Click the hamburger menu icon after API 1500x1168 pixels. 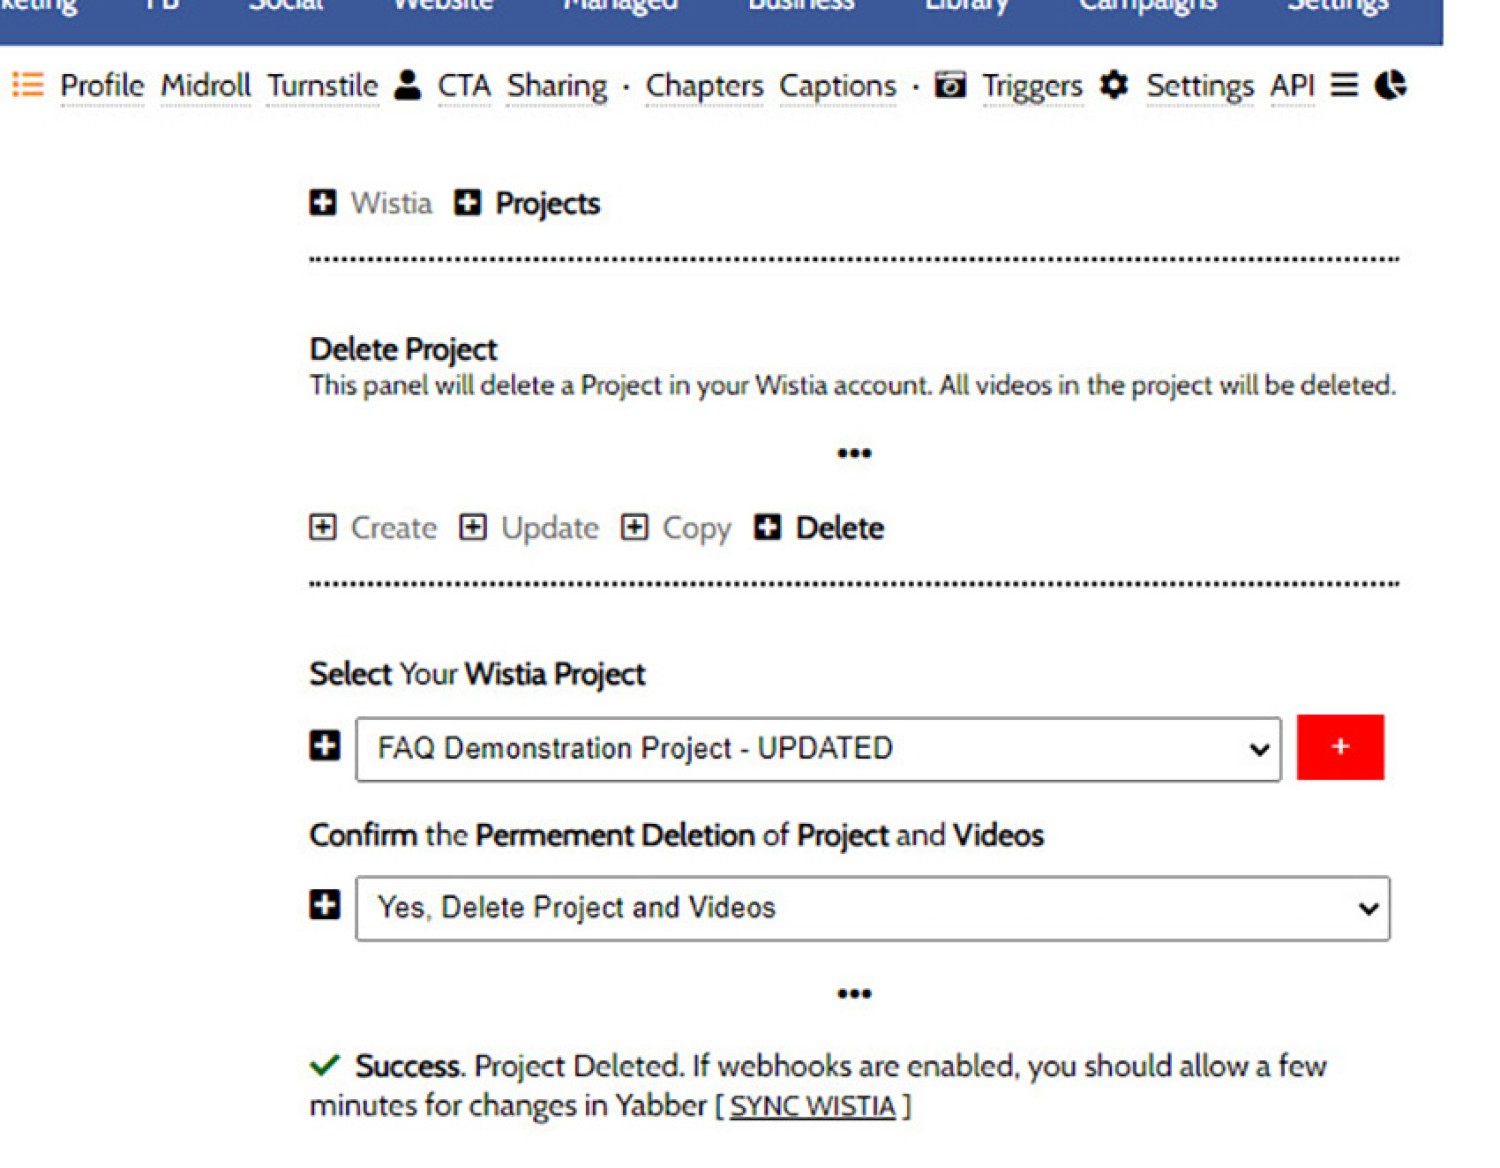(x=1344, y=85)
